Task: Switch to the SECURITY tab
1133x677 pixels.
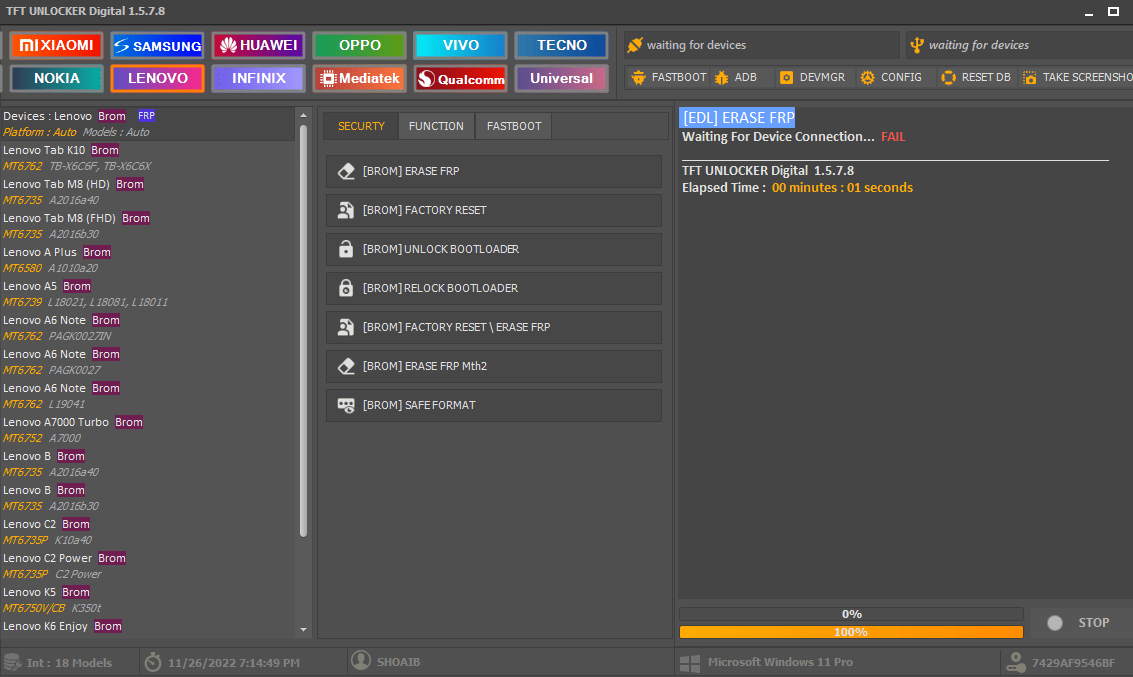Action: [x=361, y=126]
